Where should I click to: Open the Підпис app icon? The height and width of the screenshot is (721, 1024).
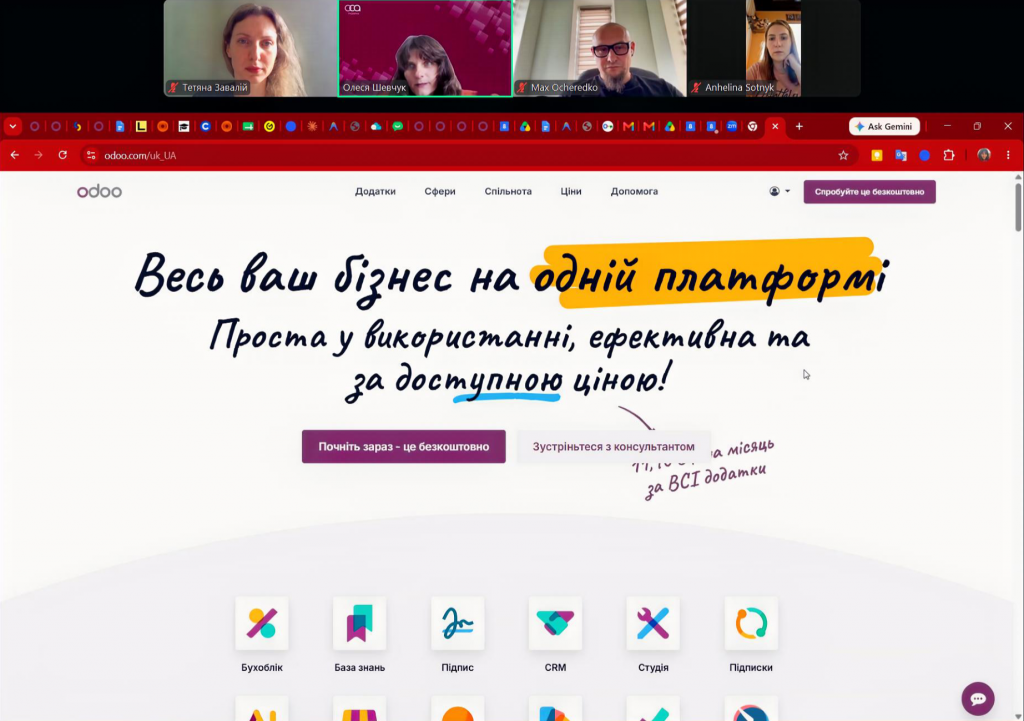[457, 623]
